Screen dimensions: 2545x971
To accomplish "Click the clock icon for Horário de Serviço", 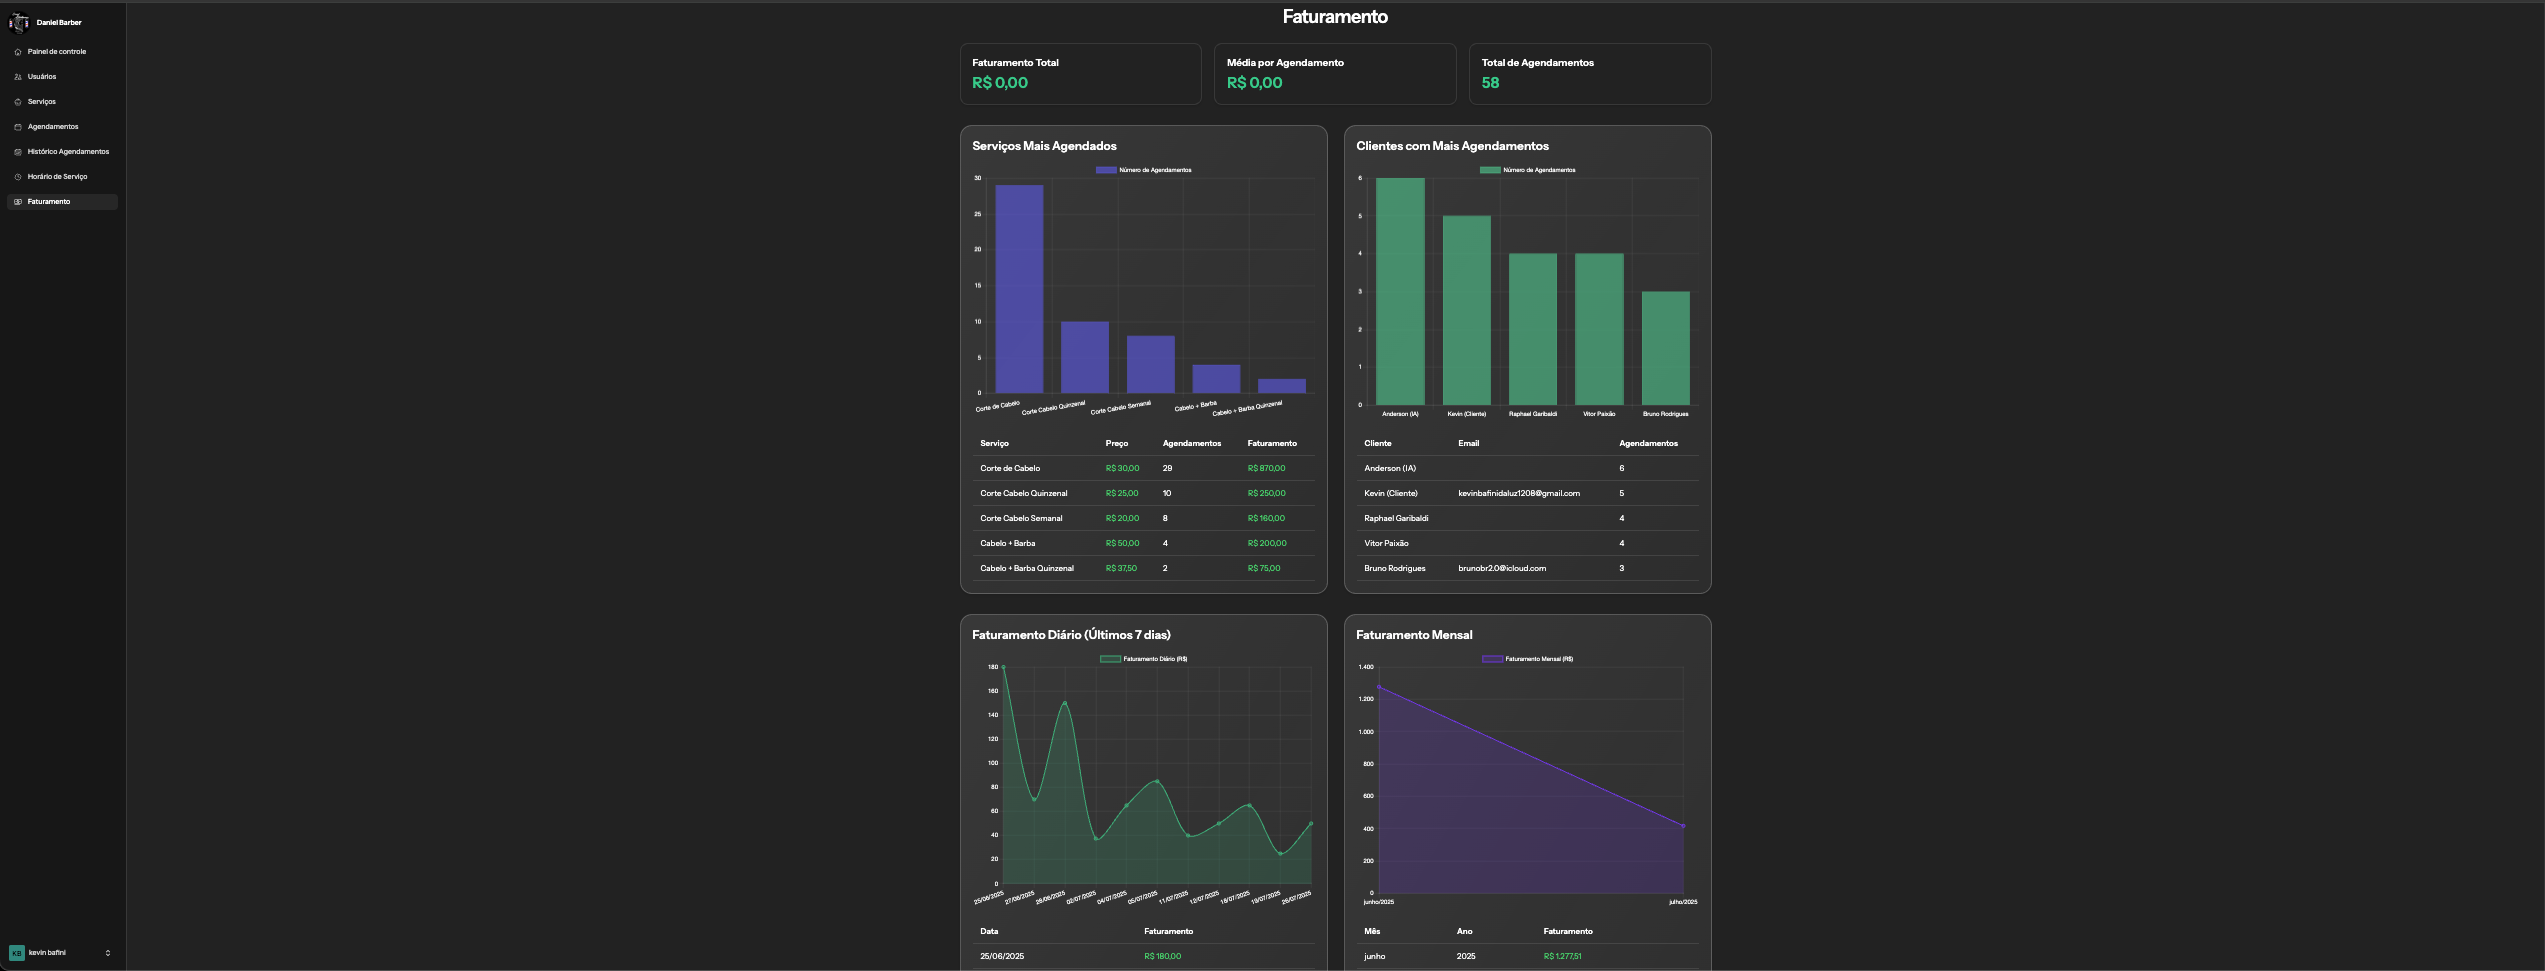I will pos(18,177).
